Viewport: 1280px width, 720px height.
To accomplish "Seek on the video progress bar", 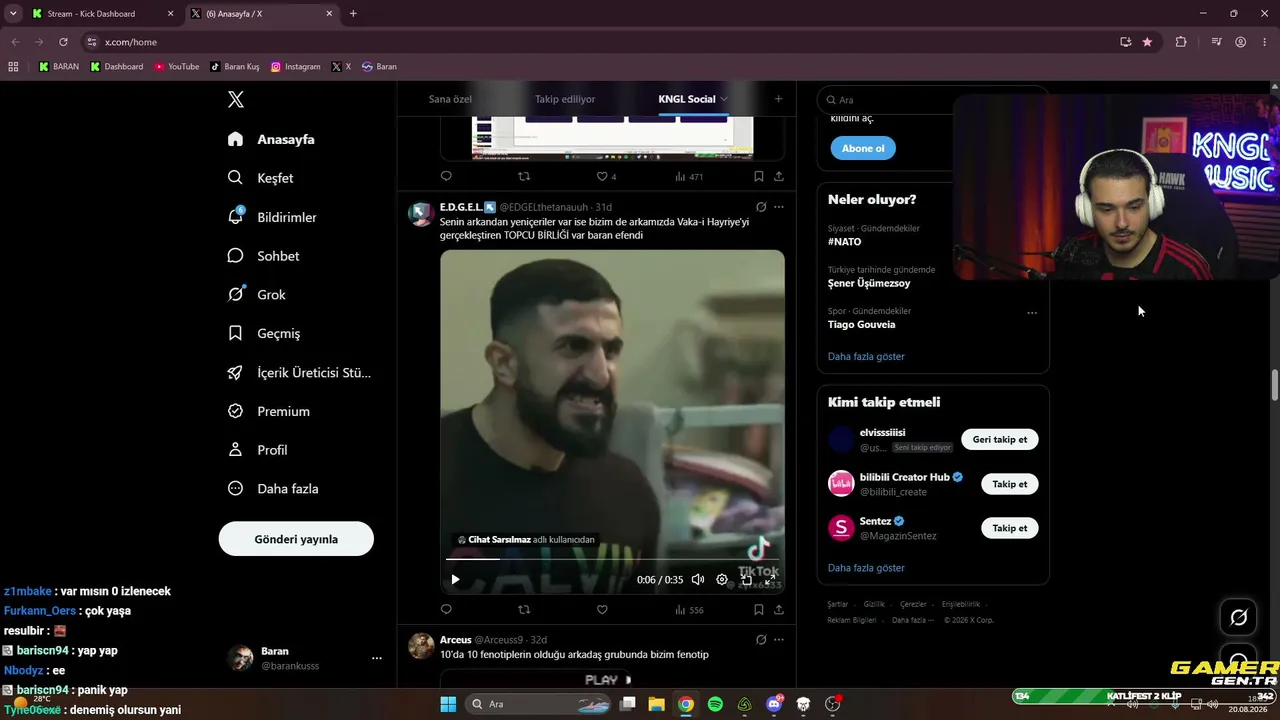I will [x=613, y=559].
